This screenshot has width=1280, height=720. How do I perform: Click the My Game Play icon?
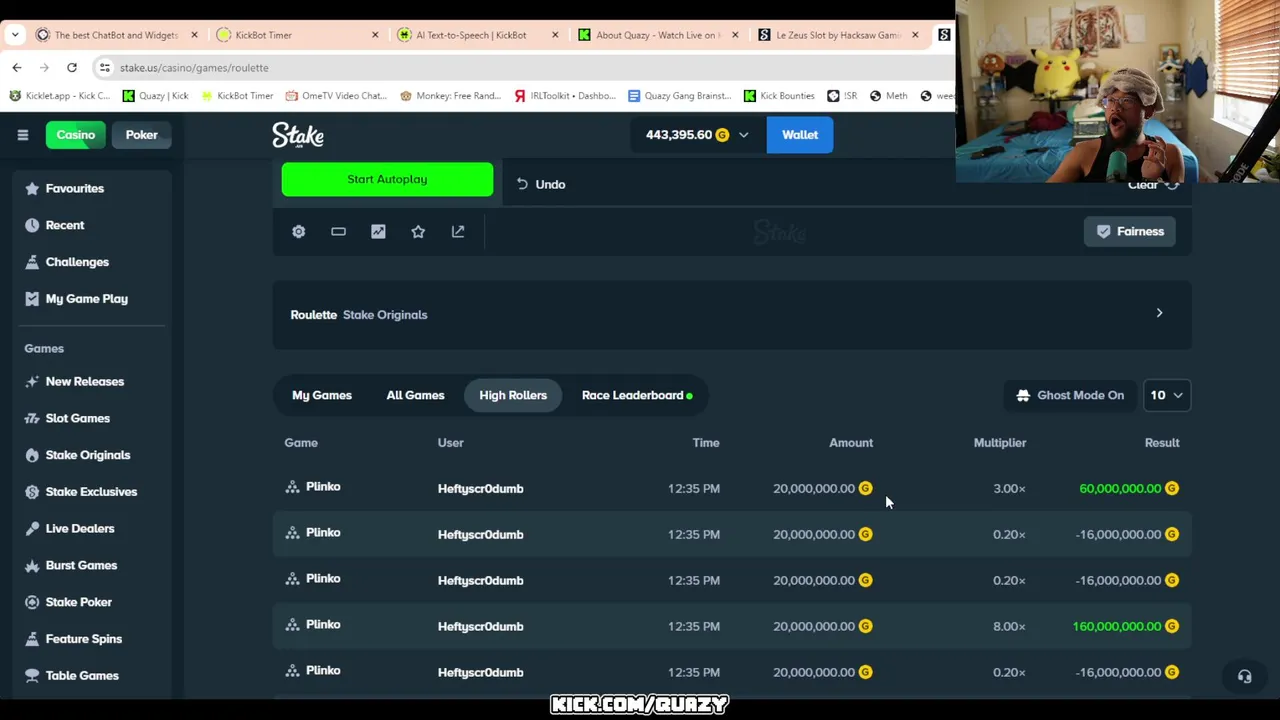32,299
